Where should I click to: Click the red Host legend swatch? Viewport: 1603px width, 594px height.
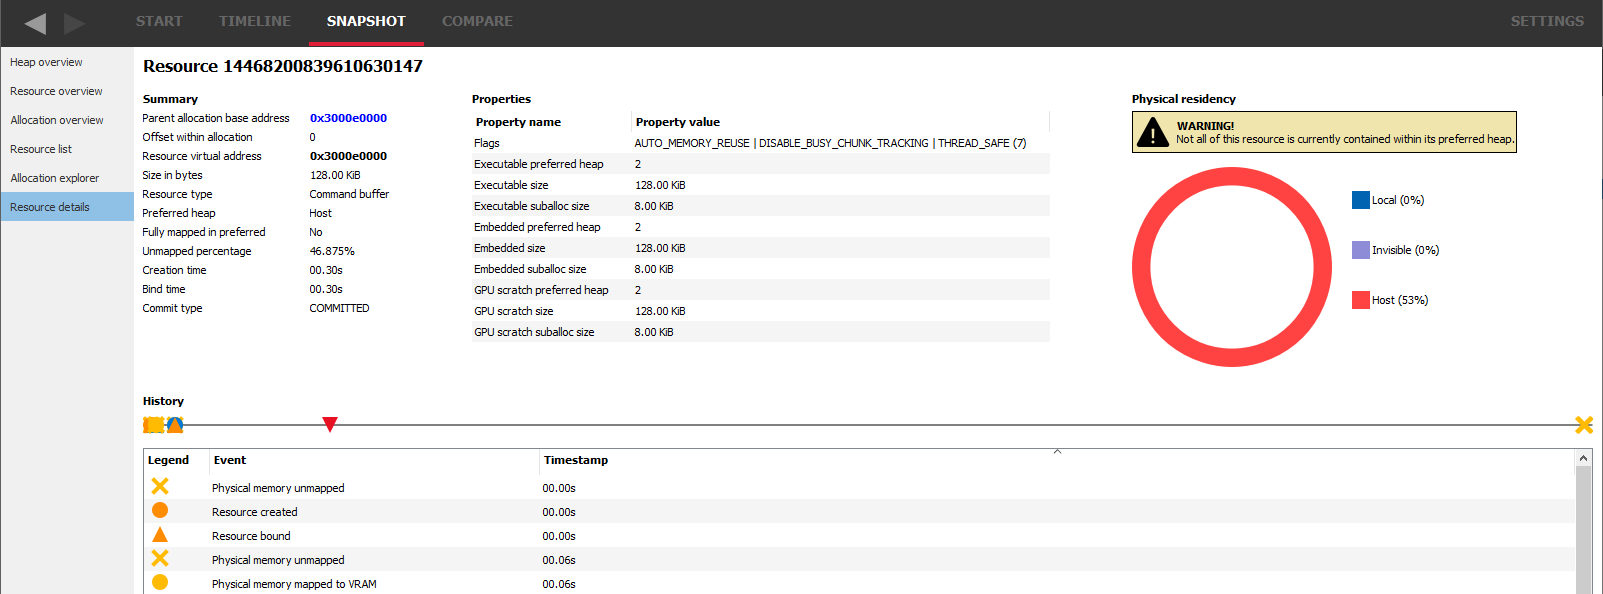pyautogui.click(x=1360, y=300)
